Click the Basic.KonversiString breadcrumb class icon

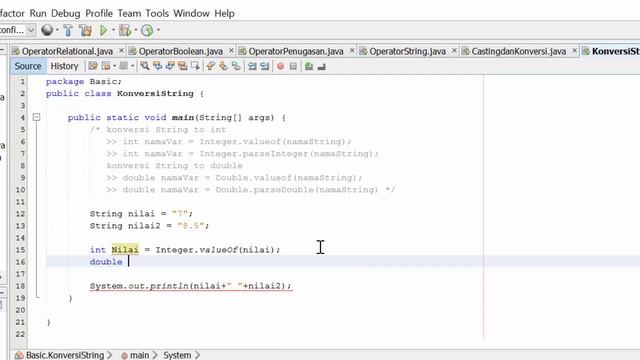tap(19, 355)
